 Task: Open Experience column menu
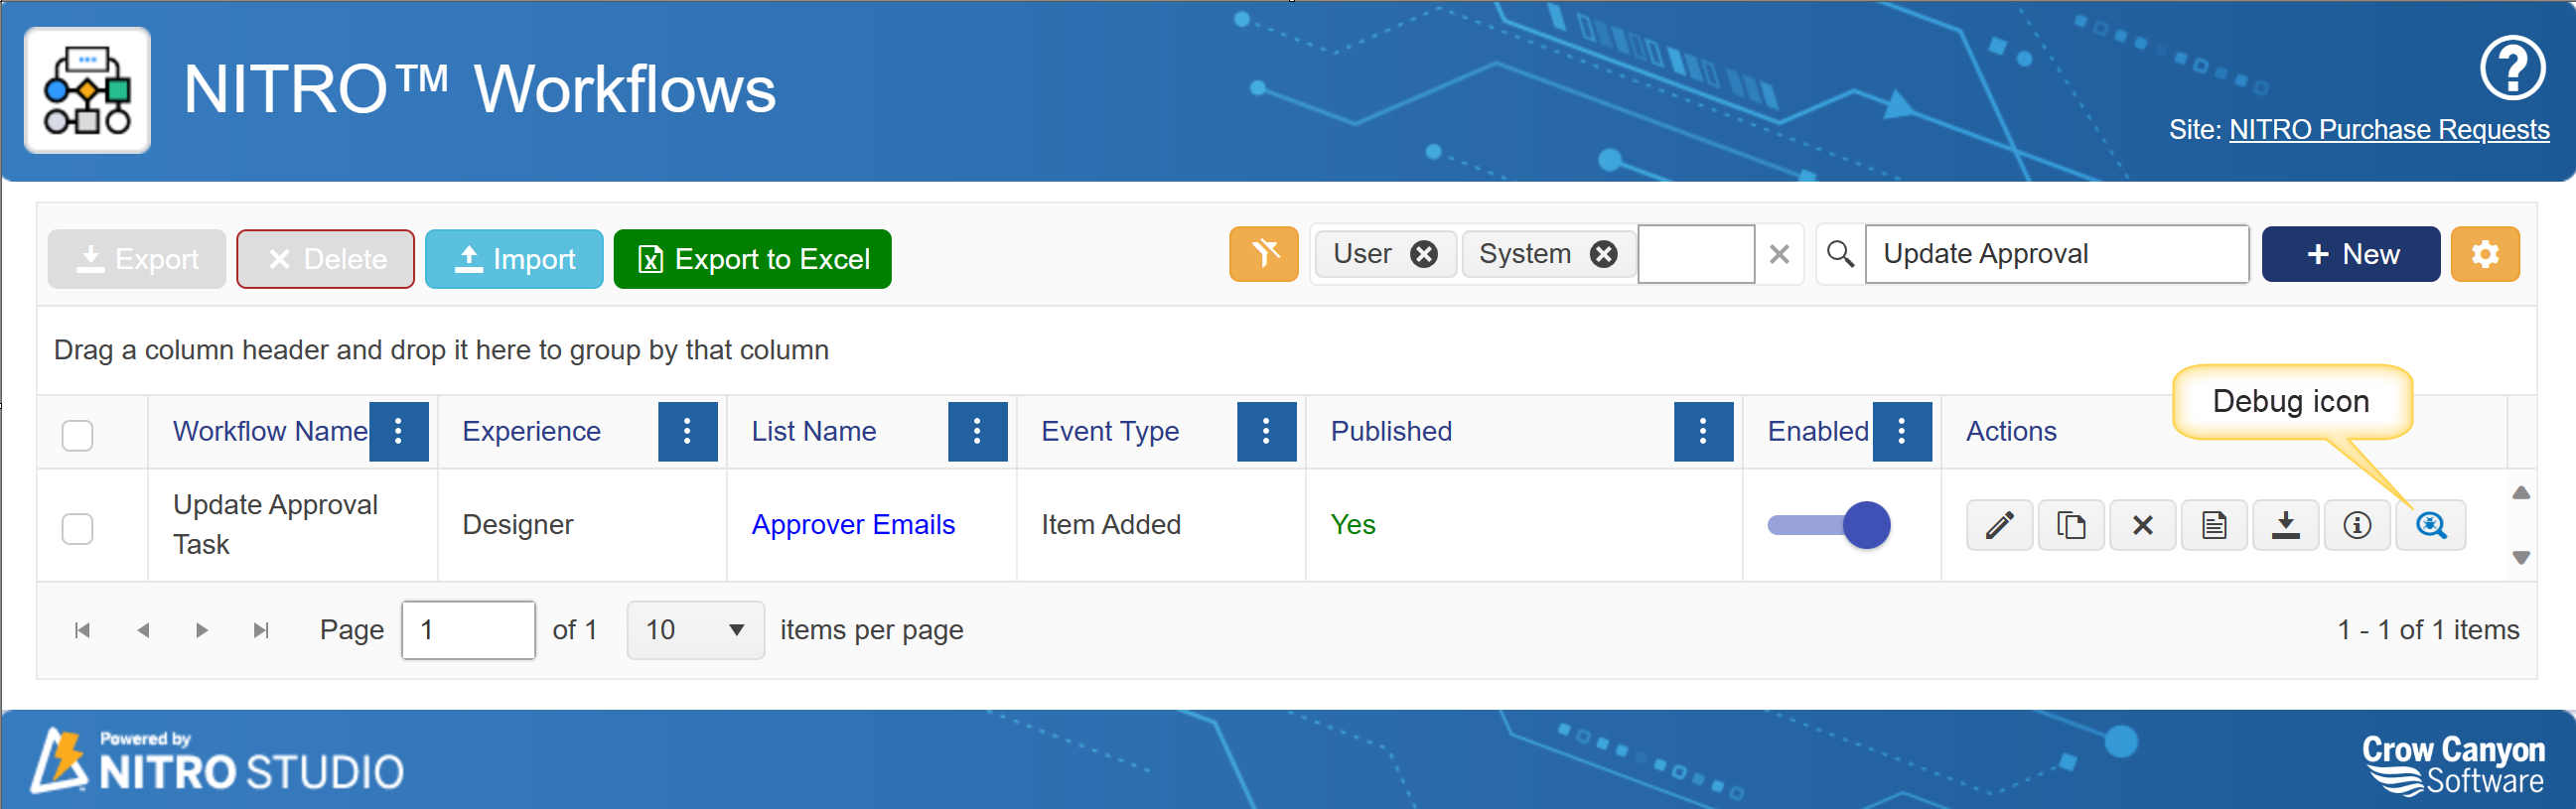(688, 431)
